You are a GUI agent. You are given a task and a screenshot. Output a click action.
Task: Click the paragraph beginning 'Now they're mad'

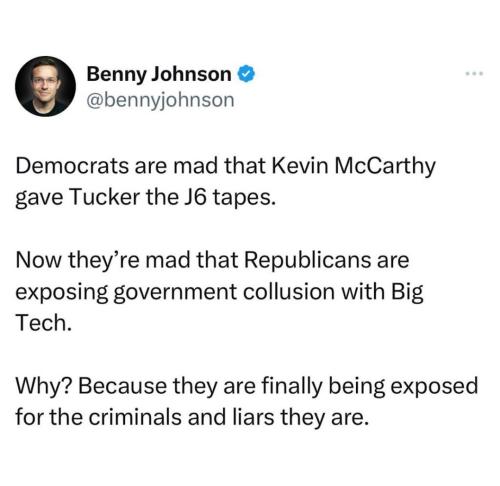click(220, 291)
